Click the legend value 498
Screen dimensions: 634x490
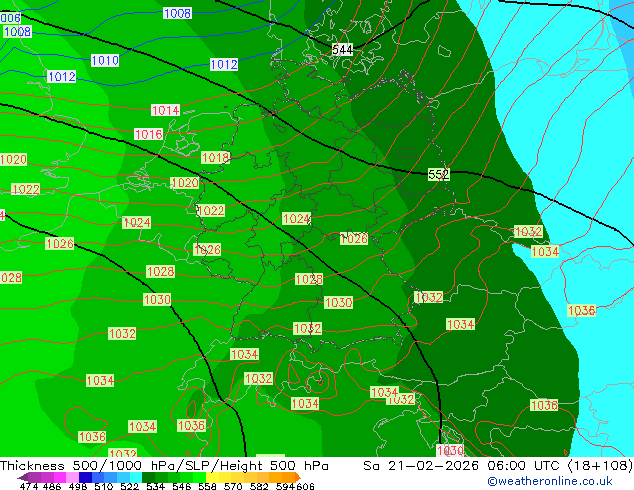pyautogui.click(x=78, y=486)
